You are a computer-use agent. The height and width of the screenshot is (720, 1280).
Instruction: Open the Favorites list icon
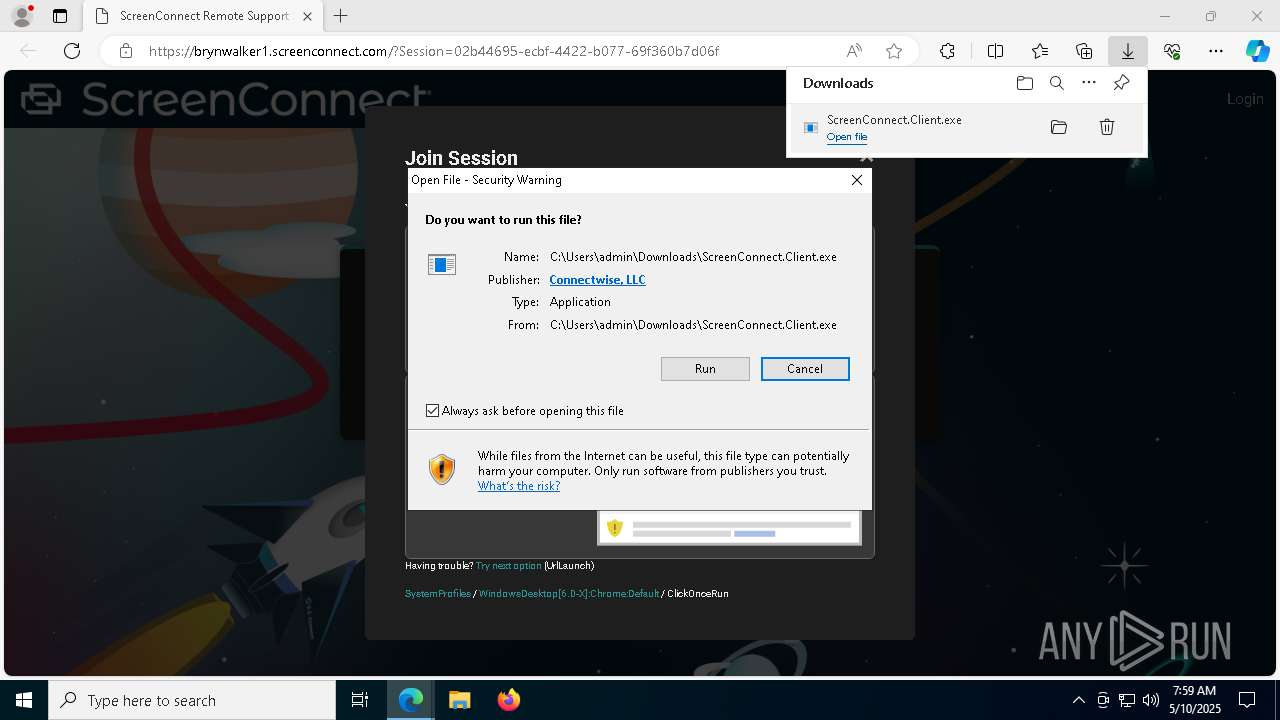1040,51
